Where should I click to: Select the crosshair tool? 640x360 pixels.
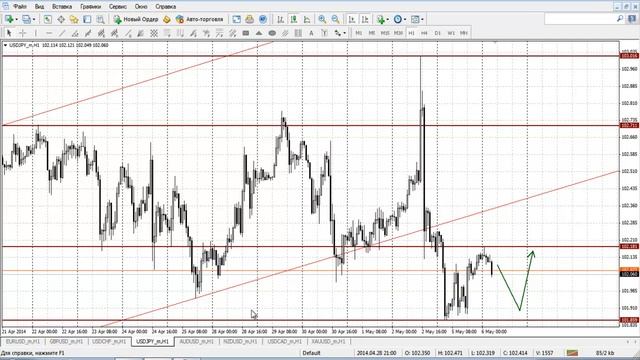coord(22,33)
